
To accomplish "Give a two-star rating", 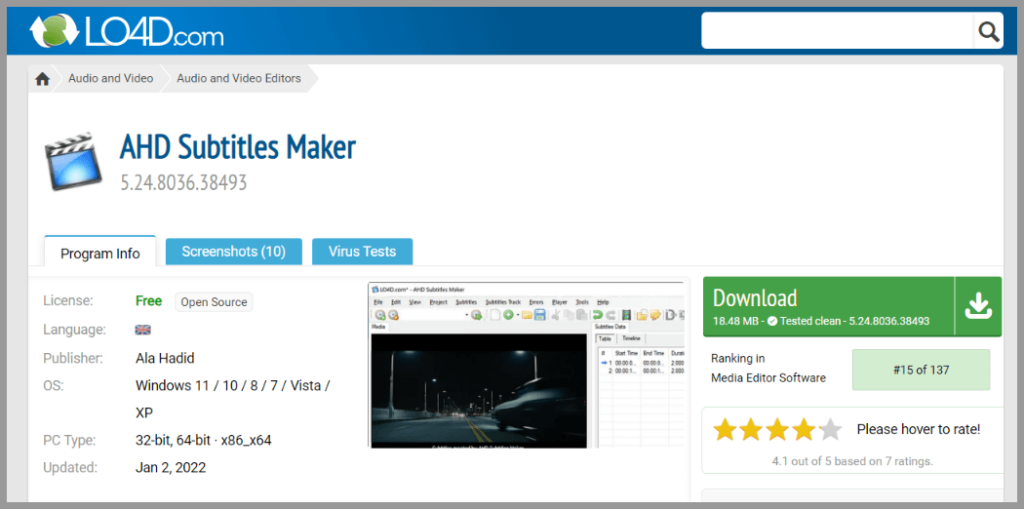I will 751,430.
